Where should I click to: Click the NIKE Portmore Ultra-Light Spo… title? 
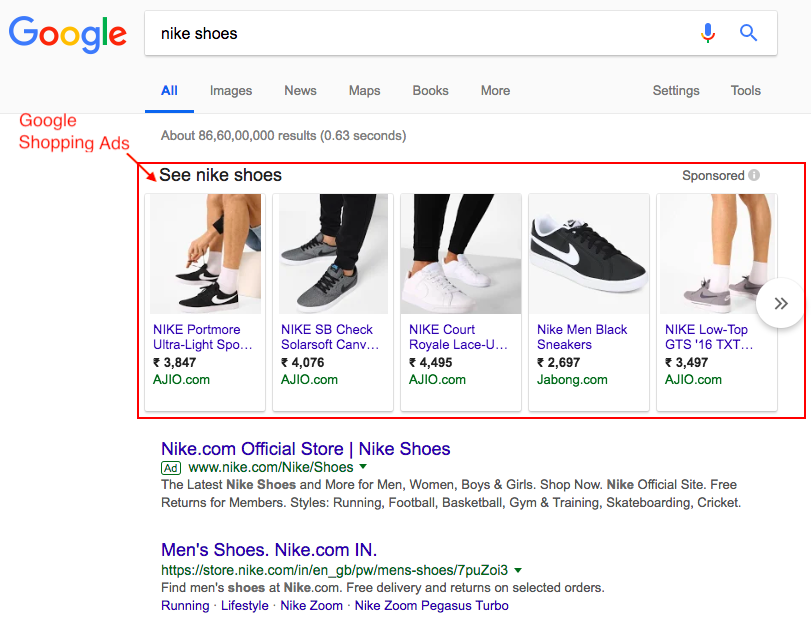[203, 337]
